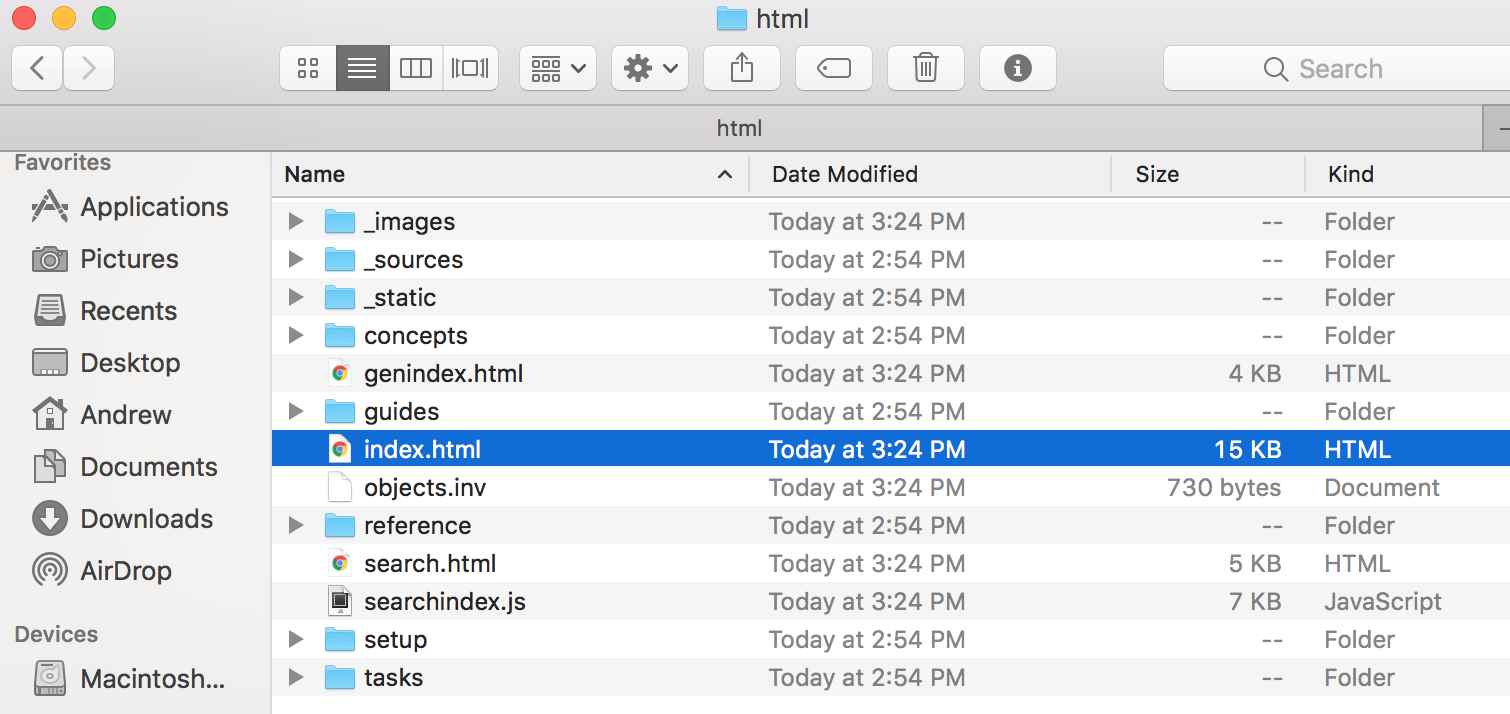Image resolution: width=1510 pixels, height=714 pixels.
Task: Open Pictures from the Favorites sidebar
Action: click(130, 259)
